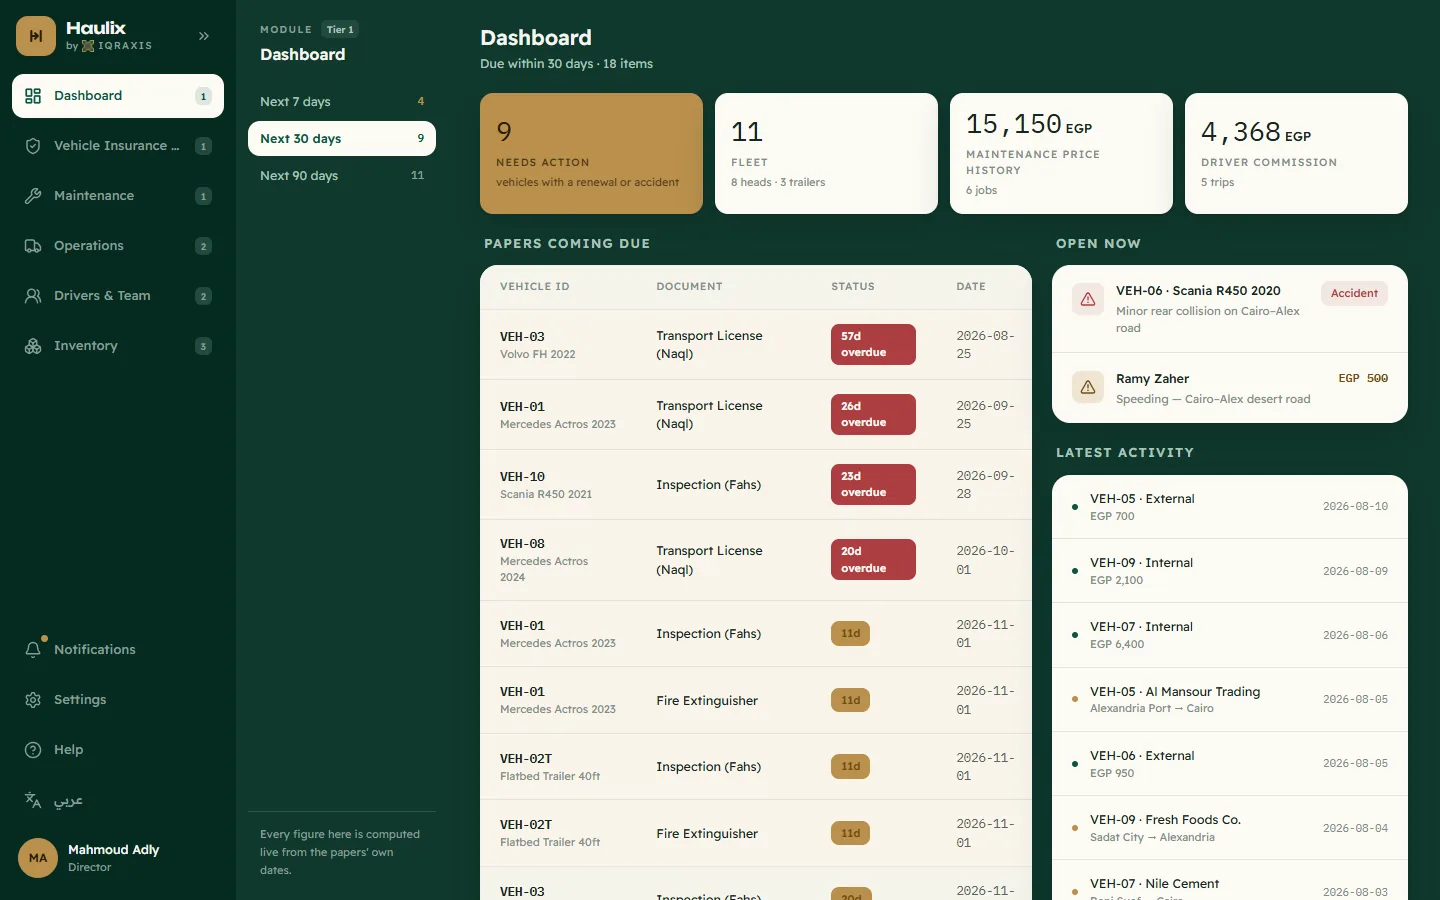The height and width of the screenshot is (900, 1440).
Task: Click the 57d overdue status badge
Action: coord(873,344)
